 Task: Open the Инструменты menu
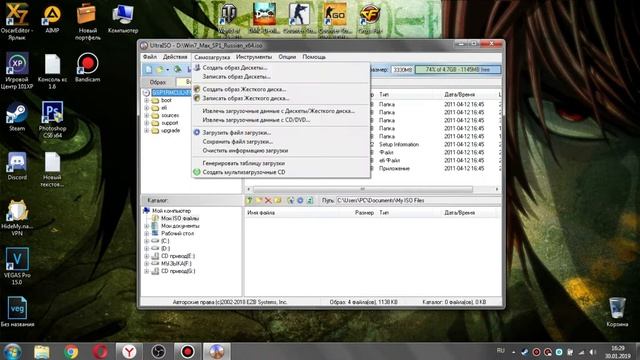[253, 57]
